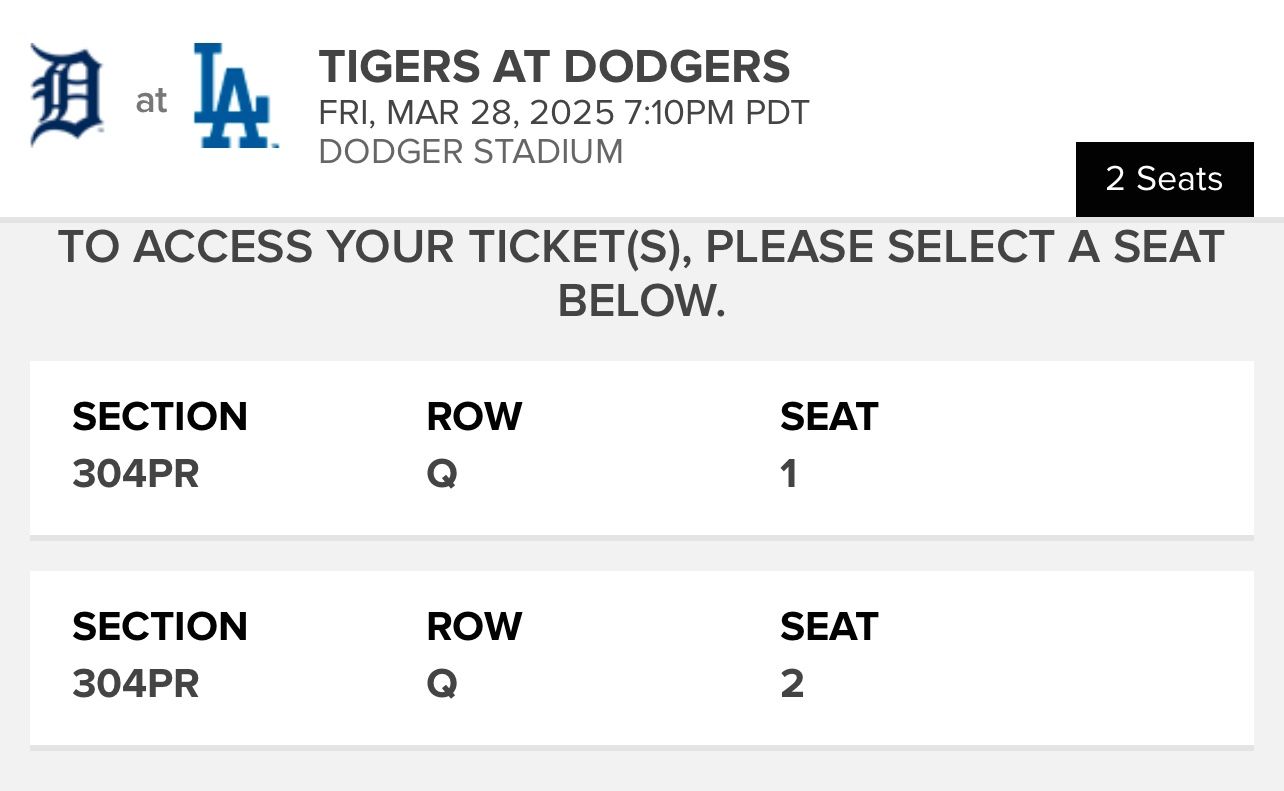The height and width of the screenshot is (791, 1284).
Task: Click the "2 Seats" badge
Action: click(x=1164, y=179)
